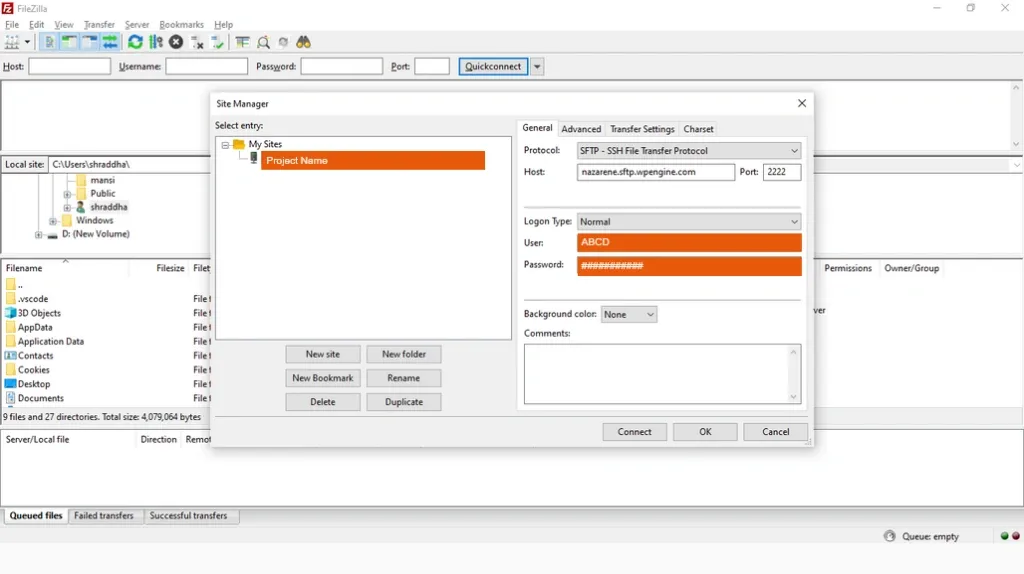Image resolution: width=1024 pixels, height=574 pixels.
Task: Select AppData in the local file list
Action: 35,327
